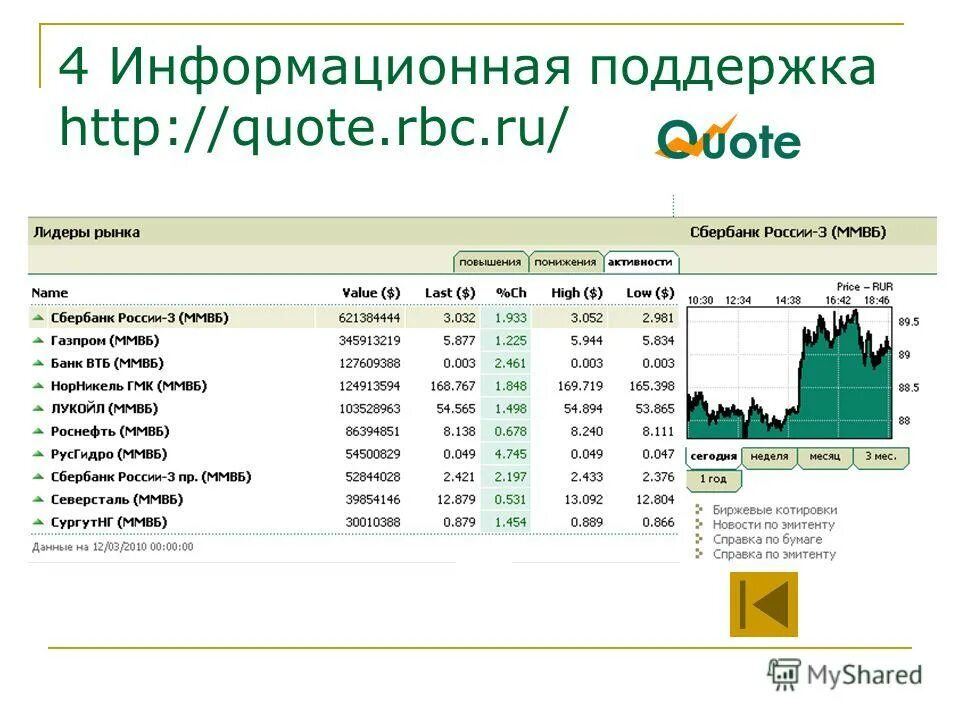
Task: Click green up arrow beside РусГидро (ММВБ)
Action: 38,453
